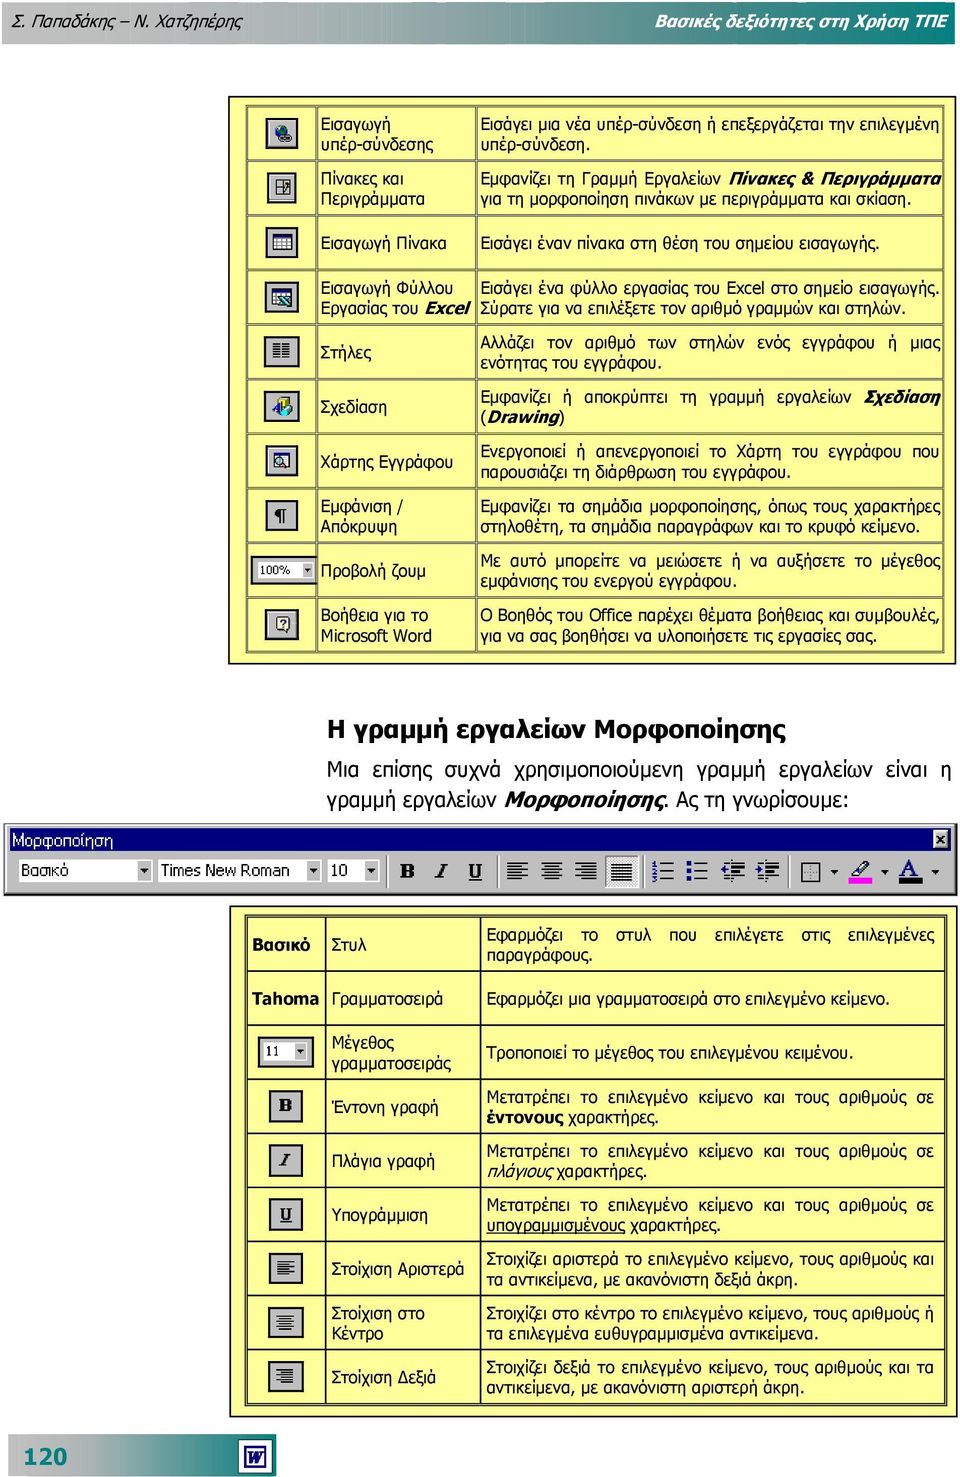Close the Μορφοποίηση toolbar with its X button
This screenshot has width=960, height=1477.
point(940,840)
